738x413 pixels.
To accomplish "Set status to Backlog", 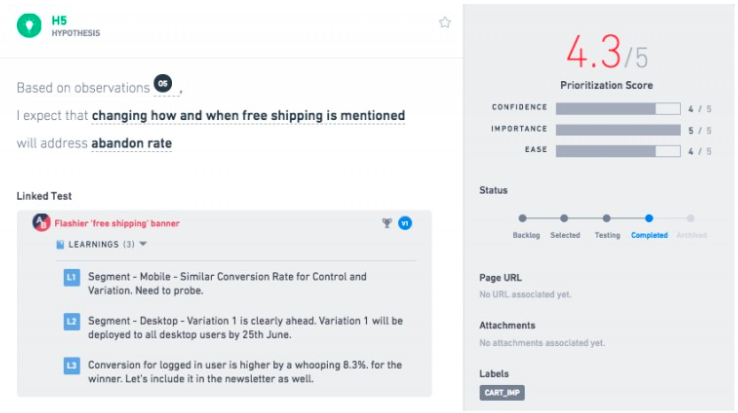I will [x=522, y=218].
